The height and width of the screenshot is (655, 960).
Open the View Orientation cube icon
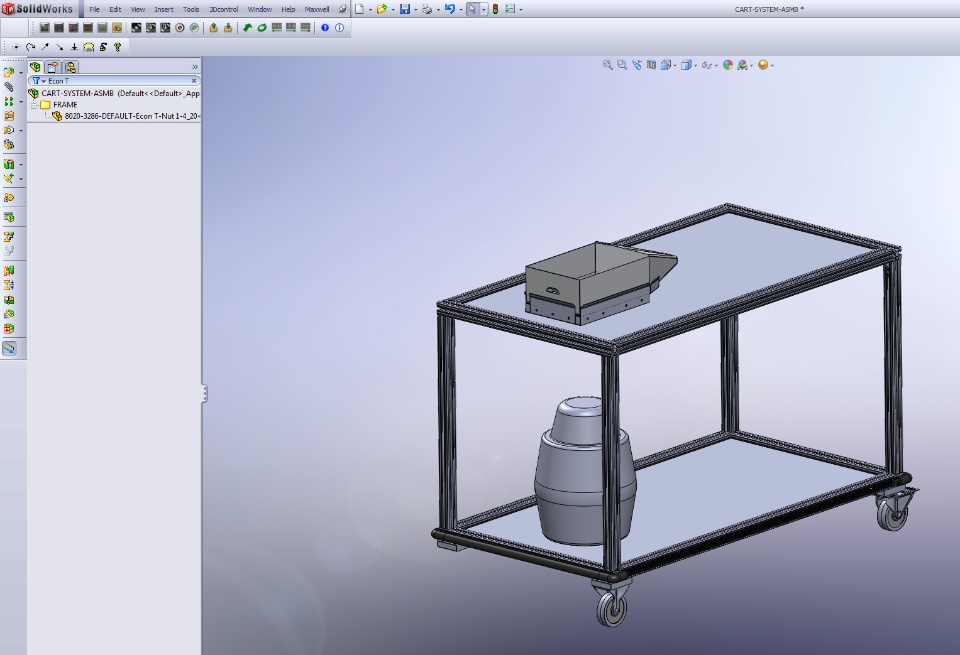point(666,65)
